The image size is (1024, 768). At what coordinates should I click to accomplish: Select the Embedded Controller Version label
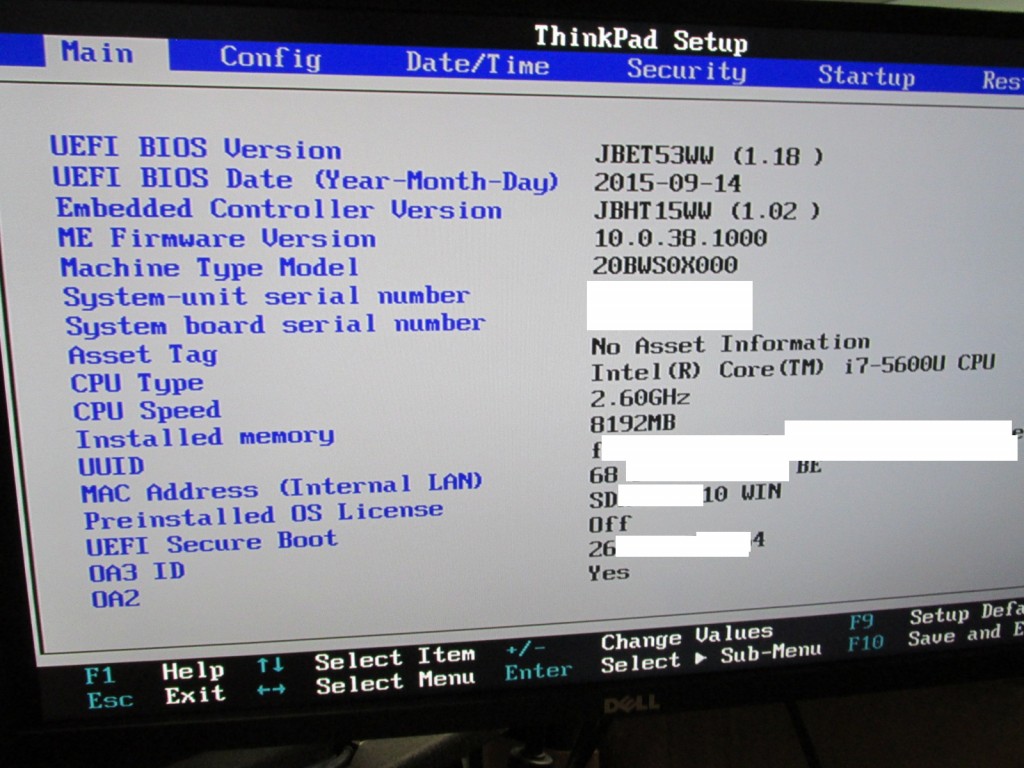279,209
